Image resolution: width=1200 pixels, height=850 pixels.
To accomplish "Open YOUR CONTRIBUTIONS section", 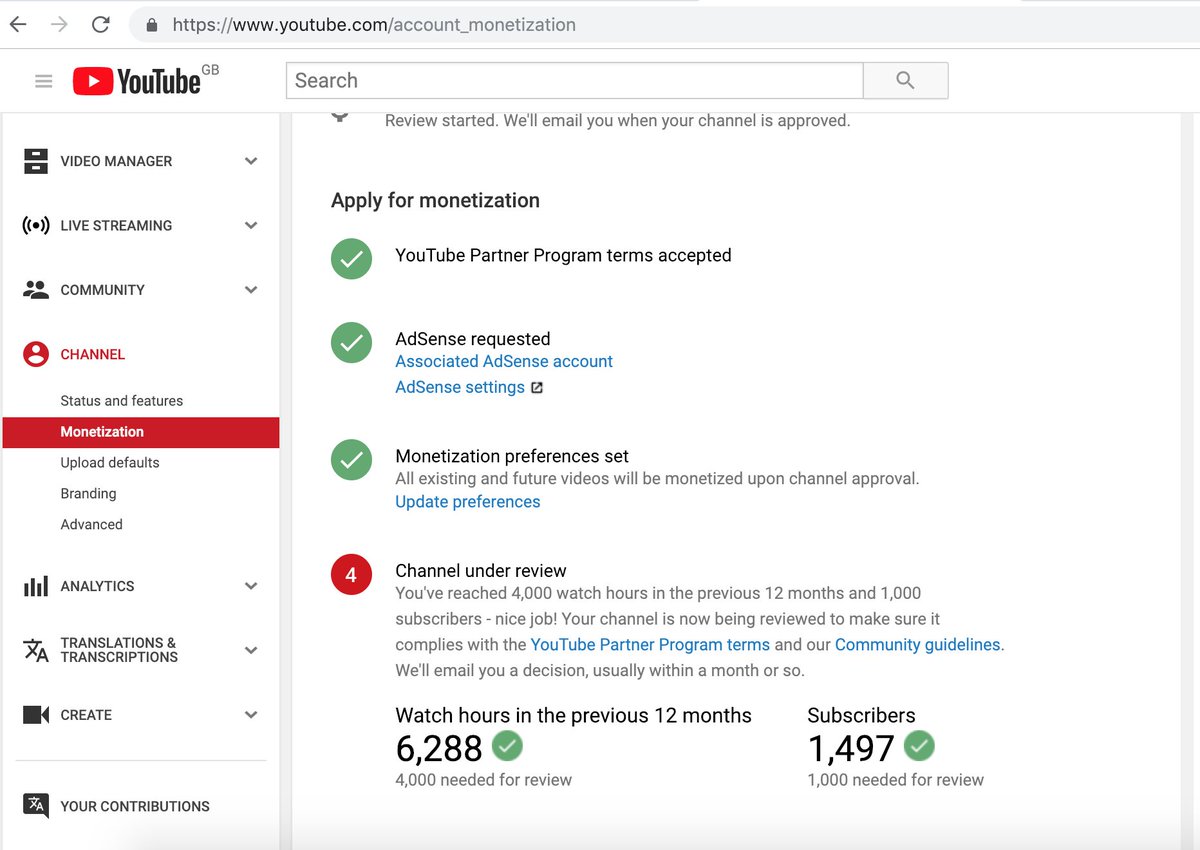I will click(x=135, y=807).
